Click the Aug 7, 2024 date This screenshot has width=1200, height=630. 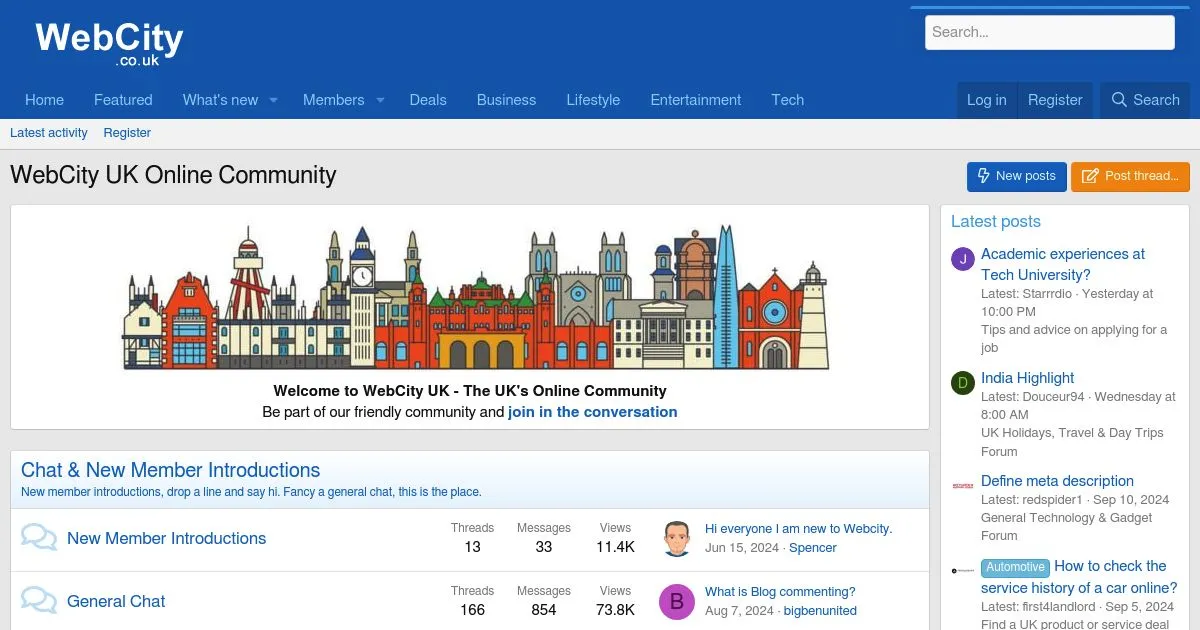740,611
